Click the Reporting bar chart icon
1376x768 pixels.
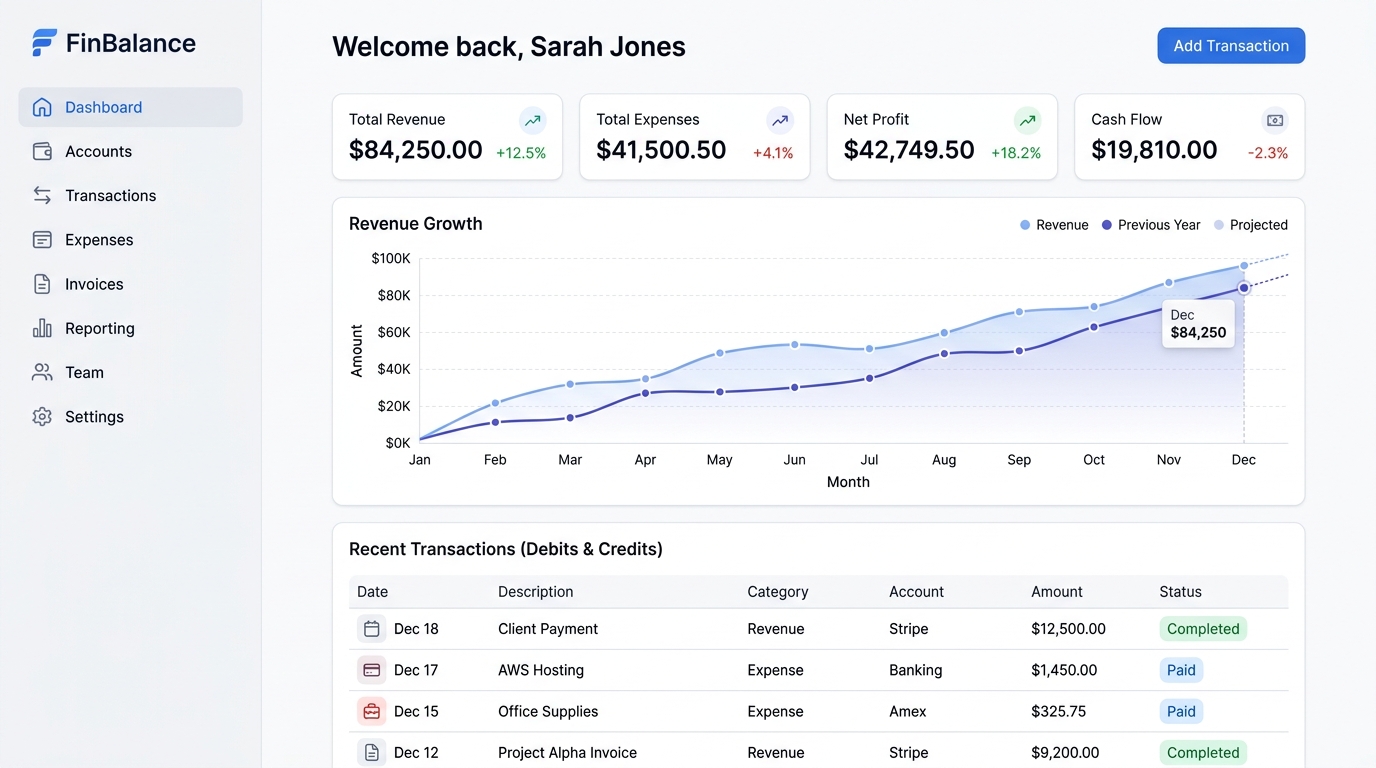[42, 328]
